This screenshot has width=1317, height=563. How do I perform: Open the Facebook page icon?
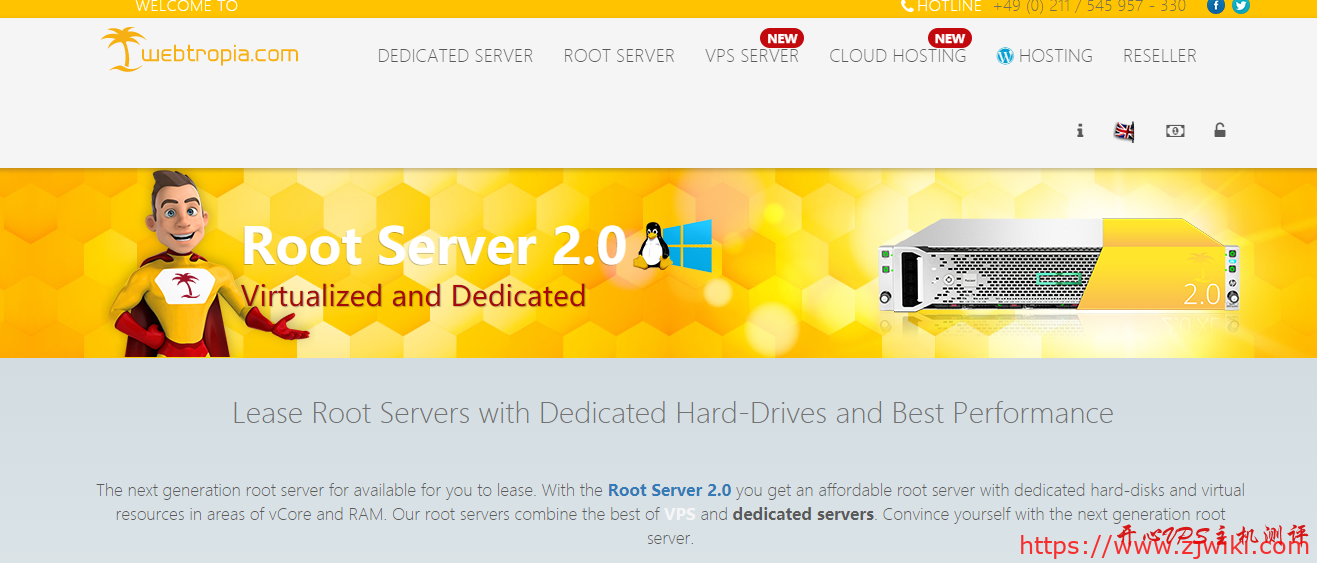[1216, 6]
